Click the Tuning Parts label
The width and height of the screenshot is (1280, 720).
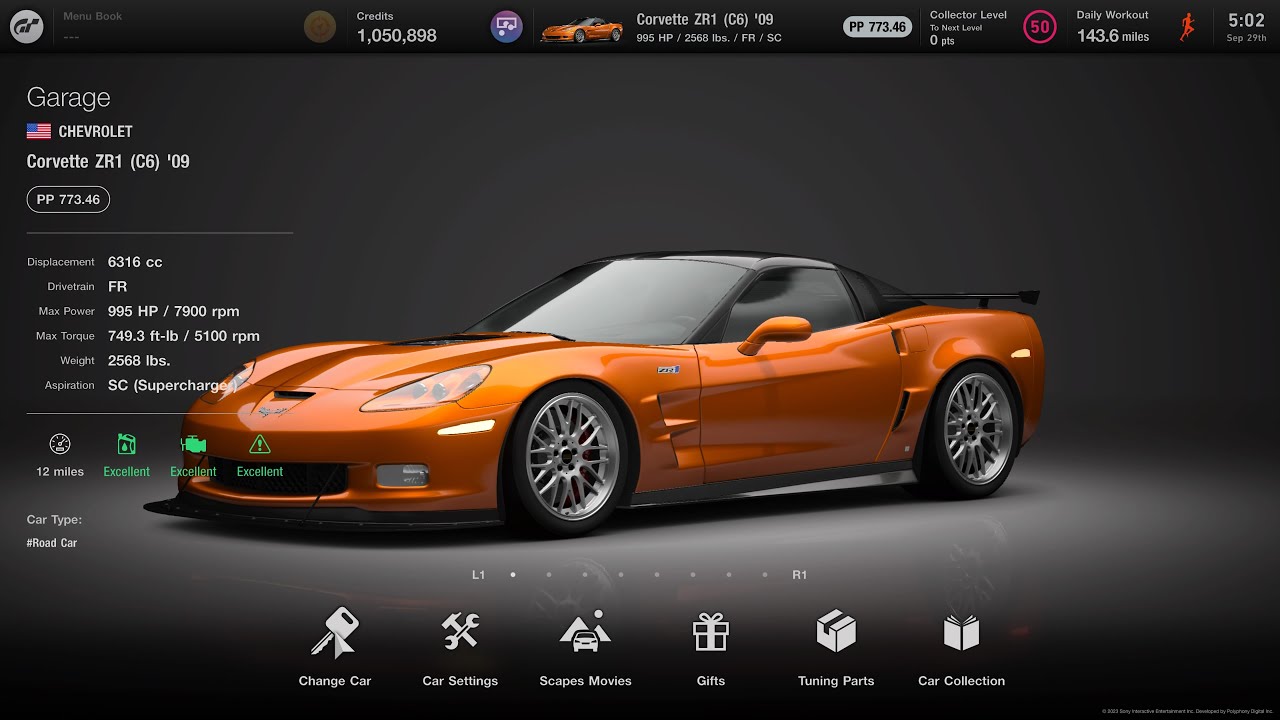point(836,681)
